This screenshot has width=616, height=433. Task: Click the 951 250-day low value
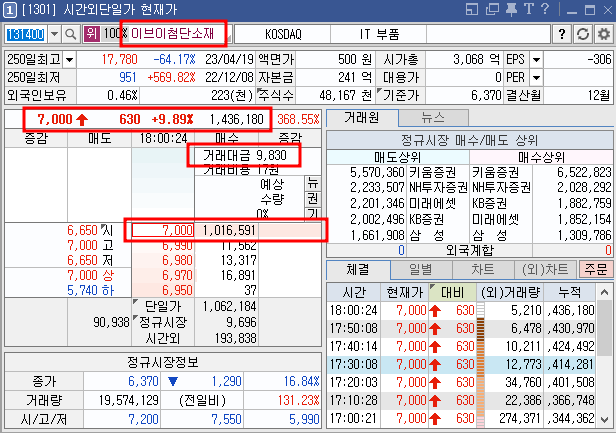coord(128,77)
